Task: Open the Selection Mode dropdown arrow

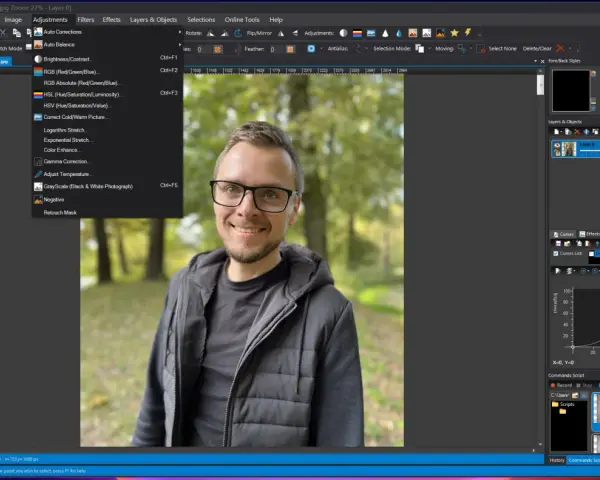Action: pyautogui.click(x=429, y=49)
